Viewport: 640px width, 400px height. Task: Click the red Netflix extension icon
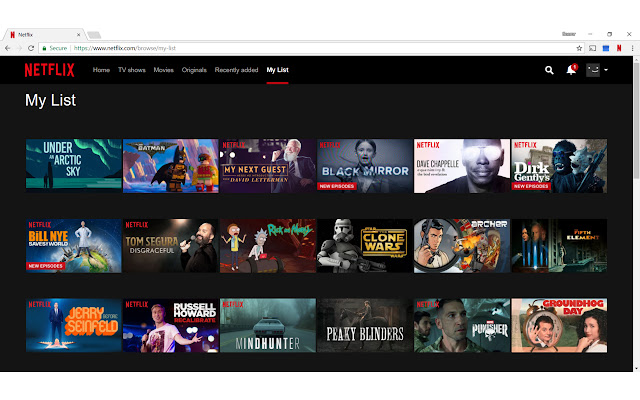pos(619,48)
